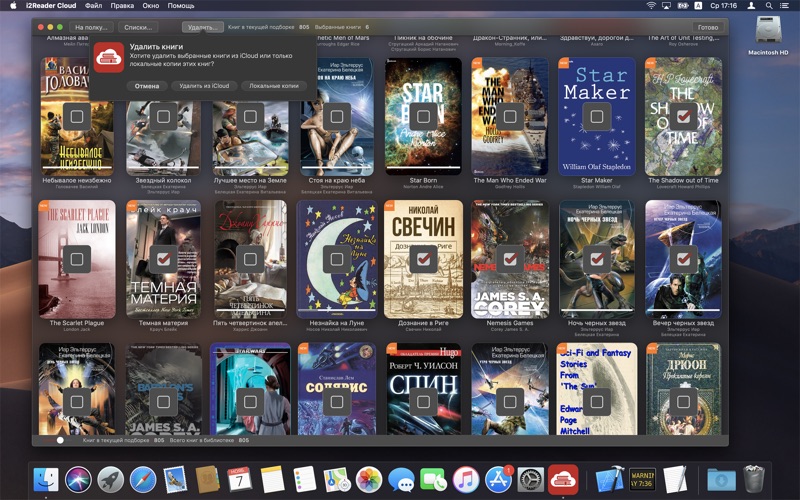
Task: Check the Star Born book checkbox
Action: coord(423,117)
